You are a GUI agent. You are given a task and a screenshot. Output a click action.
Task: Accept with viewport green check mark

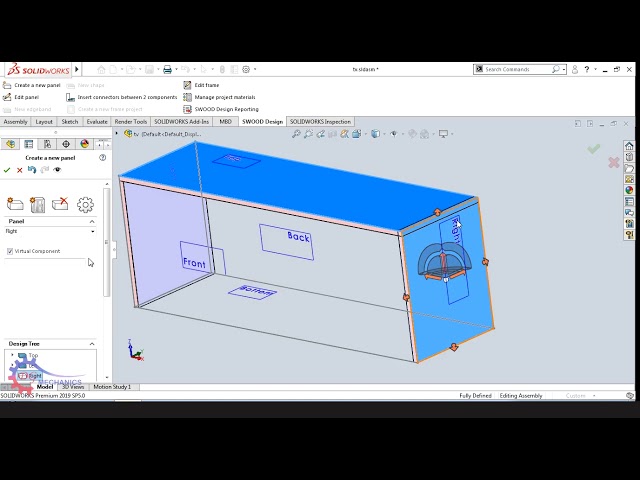[x=594, y=149]
